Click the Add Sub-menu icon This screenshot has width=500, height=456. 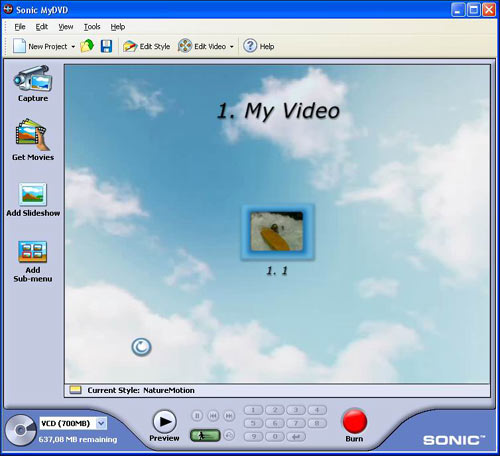click(x=33, y=252)
